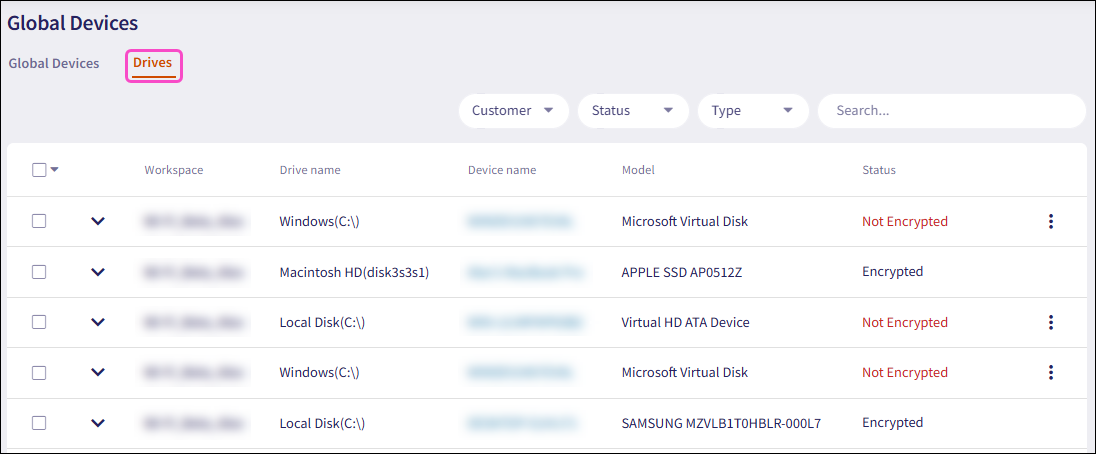
Task: Select the Macintosh HD(disk3s3s1) row checkbox
Action: click(39, 272)
